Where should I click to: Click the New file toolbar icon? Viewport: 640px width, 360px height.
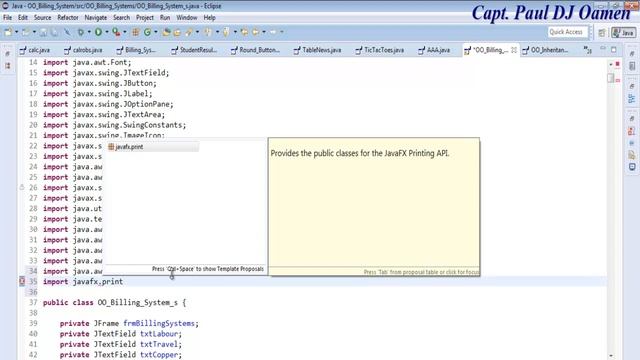pos(8,32)
